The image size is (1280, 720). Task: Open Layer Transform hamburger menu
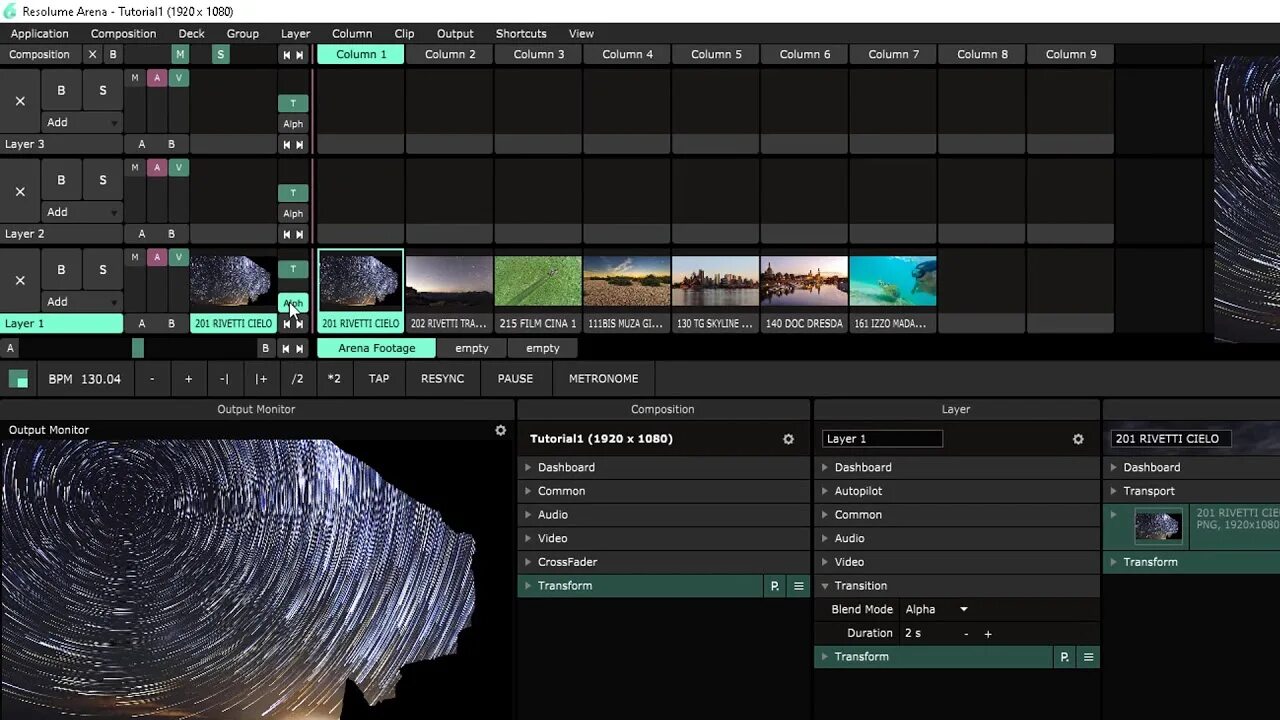coord(1088,657)
